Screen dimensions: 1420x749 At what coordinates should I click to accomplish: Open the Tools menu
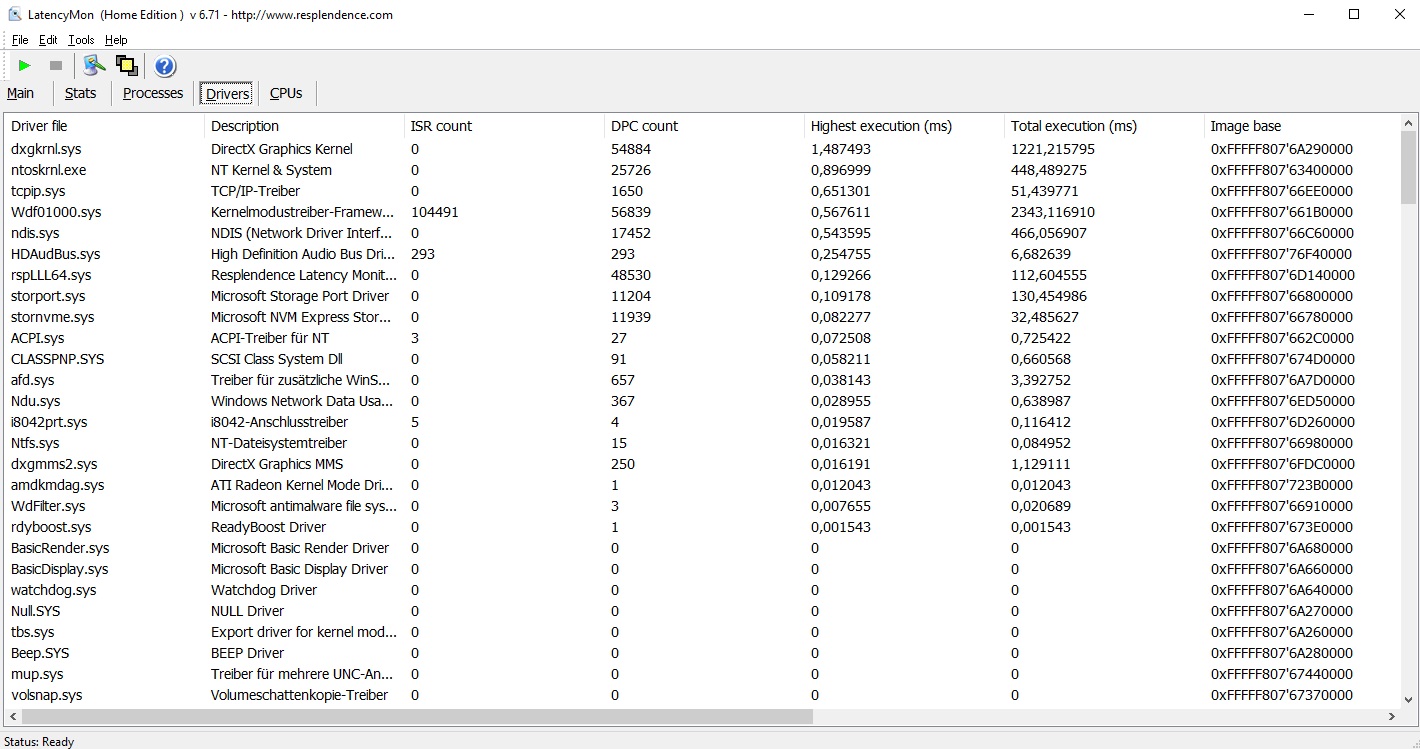point(81,40)
